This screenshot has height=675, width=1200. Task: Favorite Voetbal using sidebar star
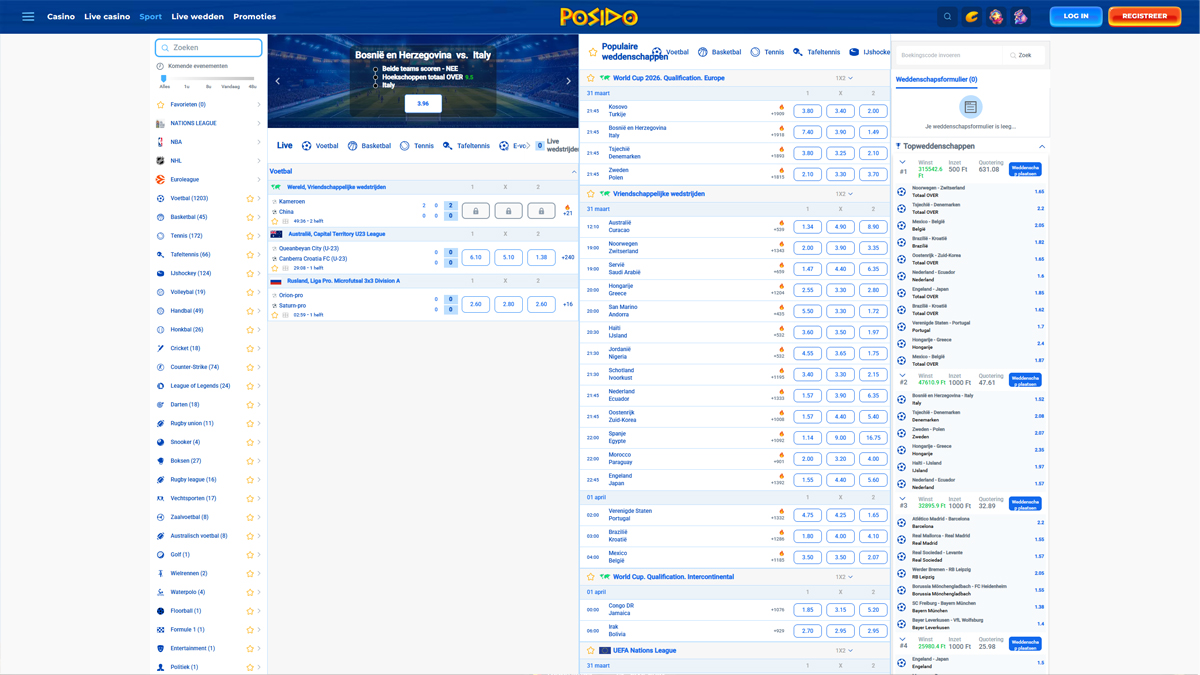[250, 199]
